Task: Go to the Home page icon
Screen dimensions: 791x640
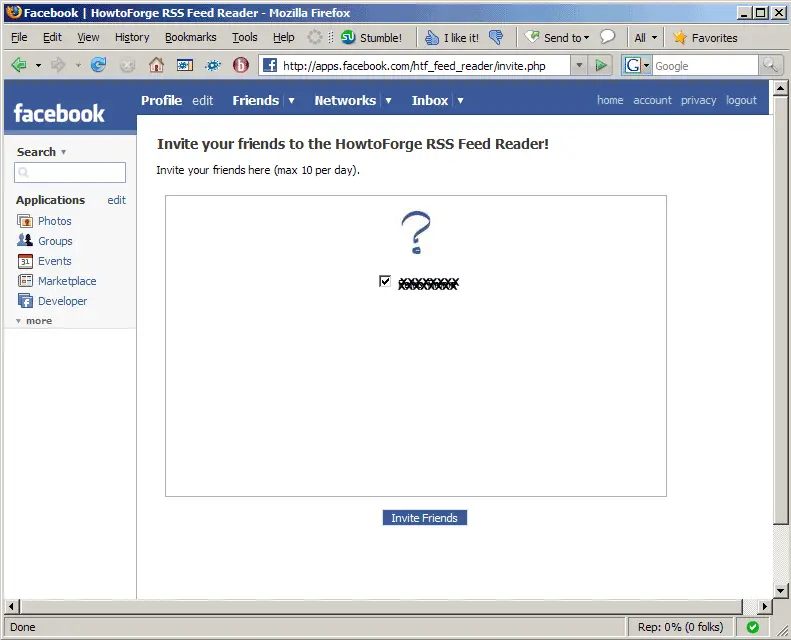Action: pos(156,65)
